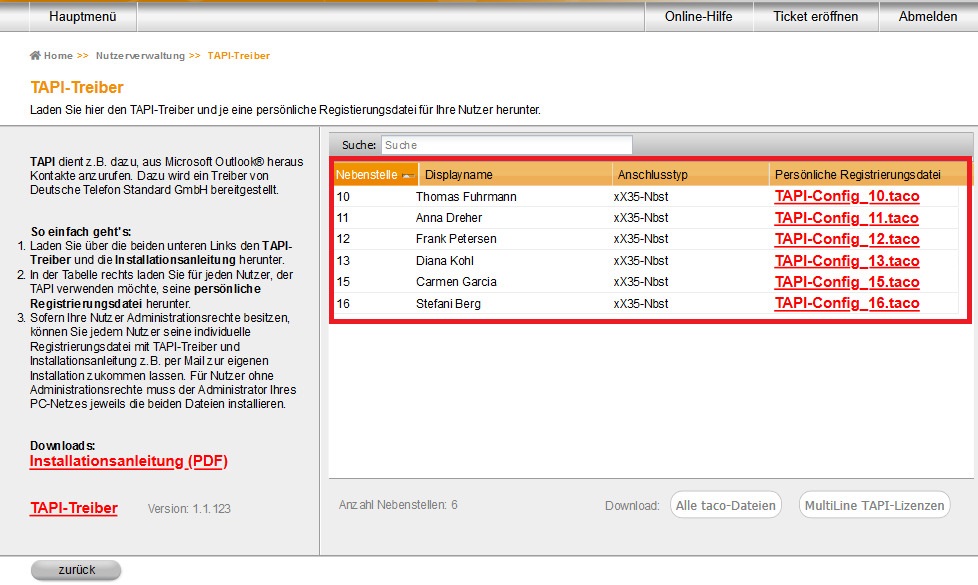Sort by the Displayname column header
This screenshot has height=585, width=978.
(x=515, y=175)
